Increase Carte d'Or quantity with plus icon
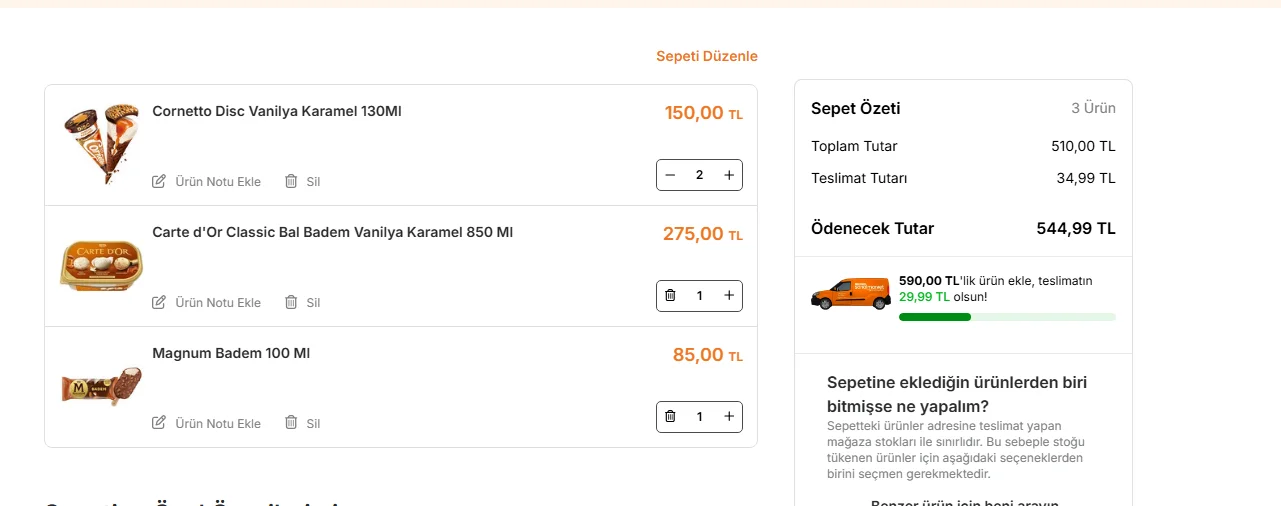Viewport: 1281px width, 506px height. [729, 296]
